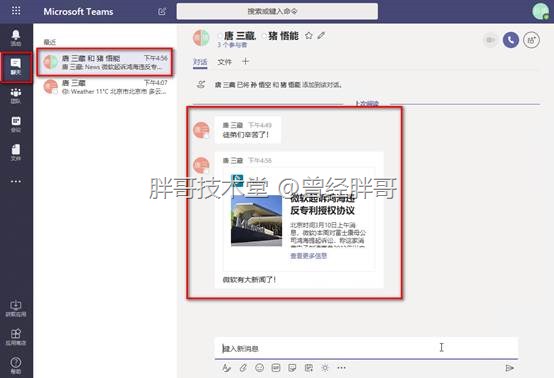
Task: Open the profile avatar at top right
Action: (541, 12)
